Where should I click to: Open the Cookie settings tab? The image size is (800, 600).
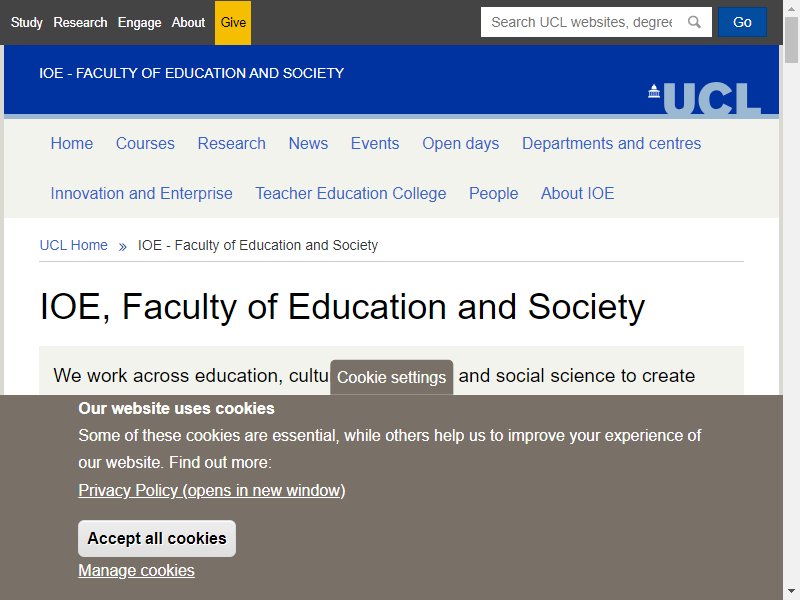[x=391, y=377]
